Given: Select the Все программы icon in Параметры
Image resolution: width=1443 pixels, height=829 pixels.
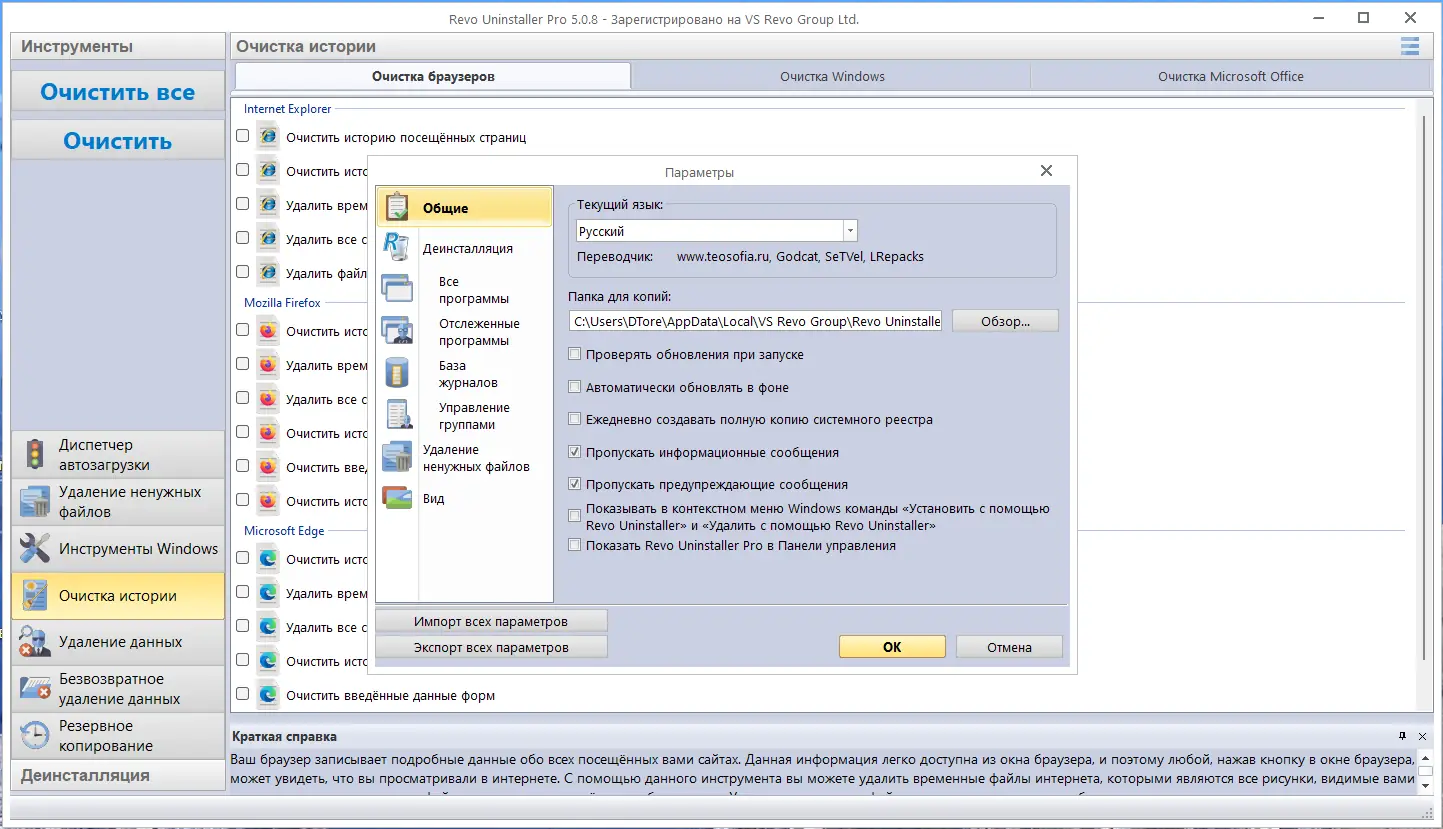Looking at the screenshot, I should tap(397, 289).
